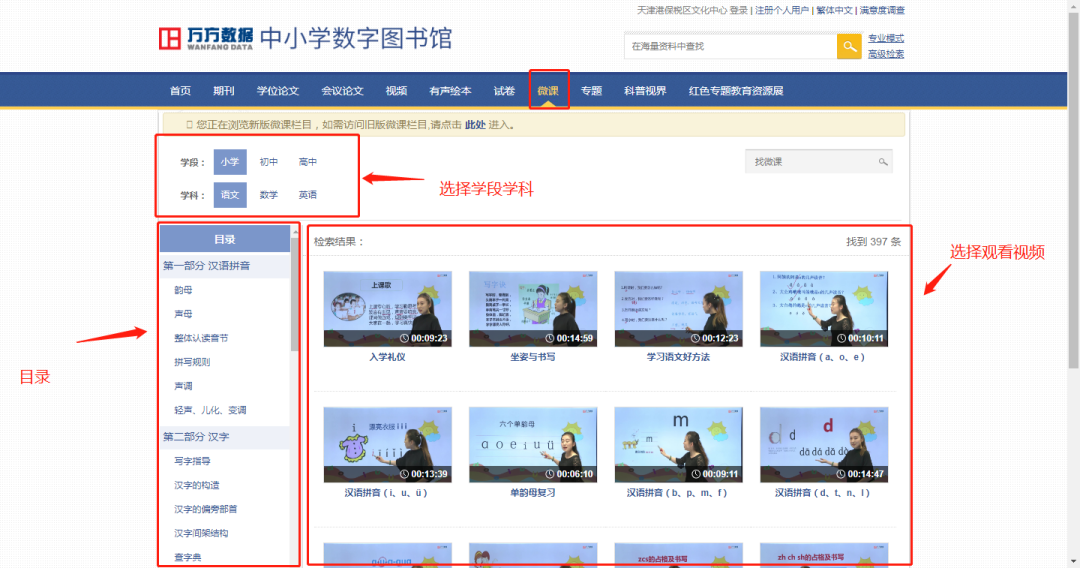Open 红色专题教育资源展 nav tab

736,91
